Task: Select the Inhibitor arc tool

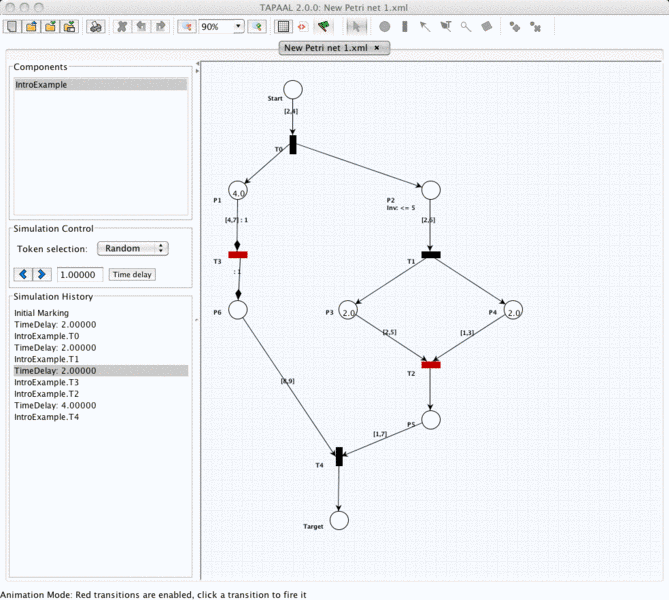Action: [x=465, y=27]
